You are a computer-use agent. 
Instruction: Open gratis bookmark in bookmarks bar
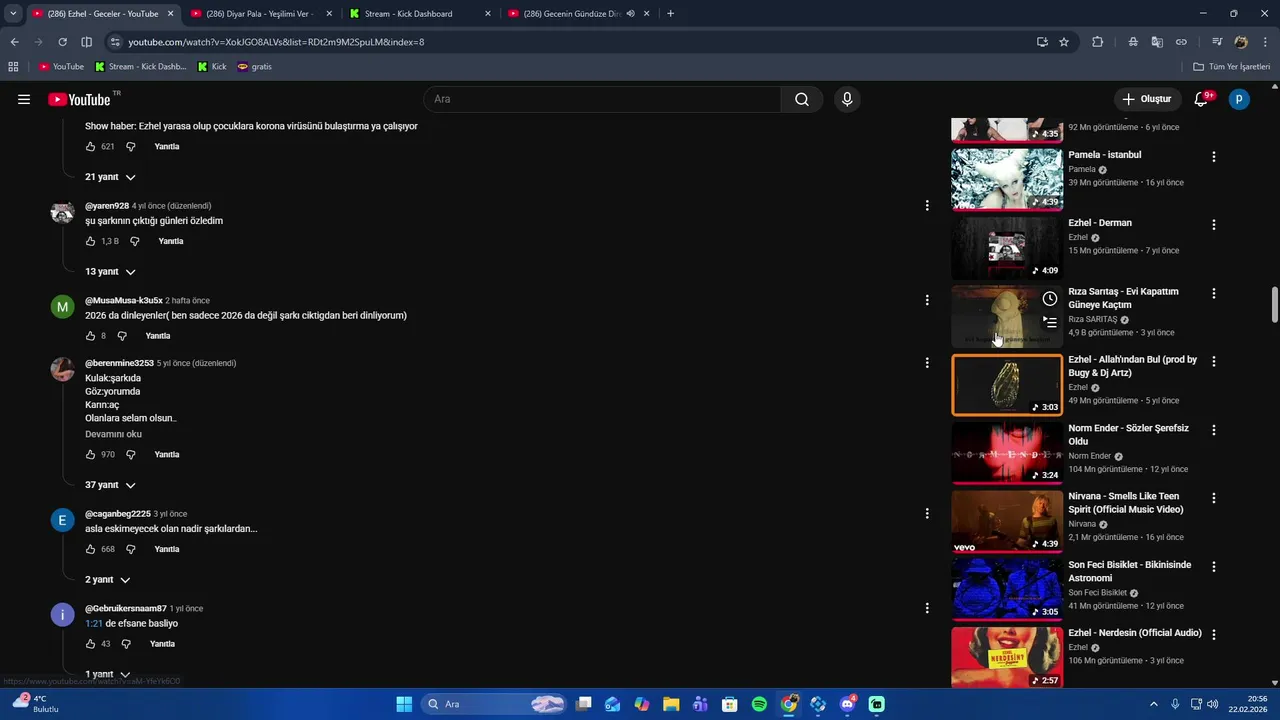pyautogui.click(x=255, y=67)
